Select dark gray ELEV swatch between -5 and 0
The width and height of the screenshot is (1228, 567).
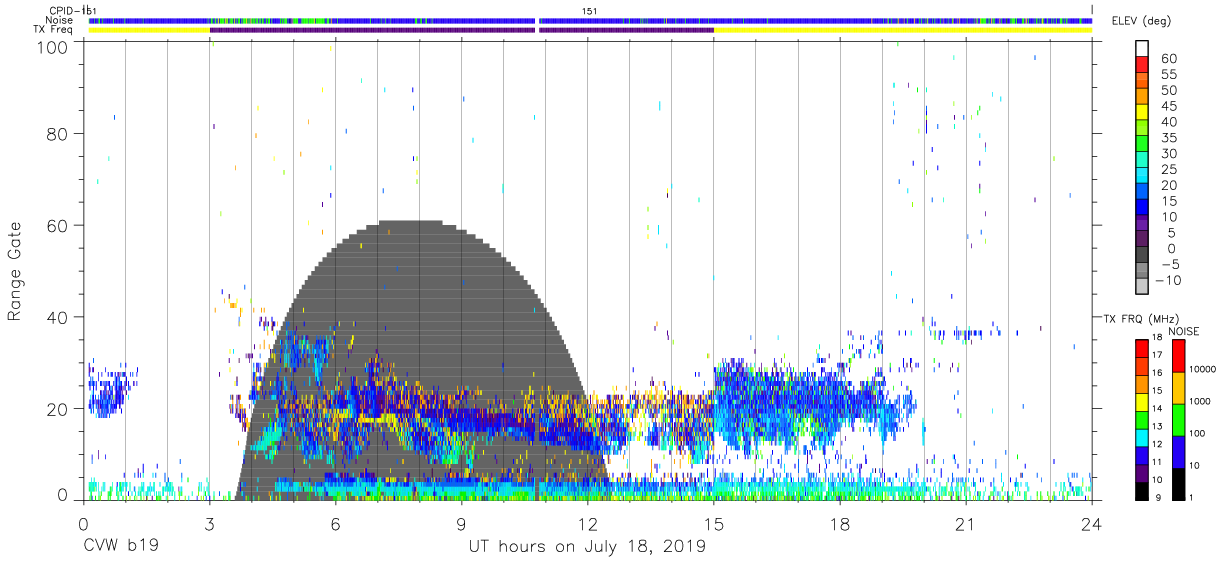(1142, 255)
